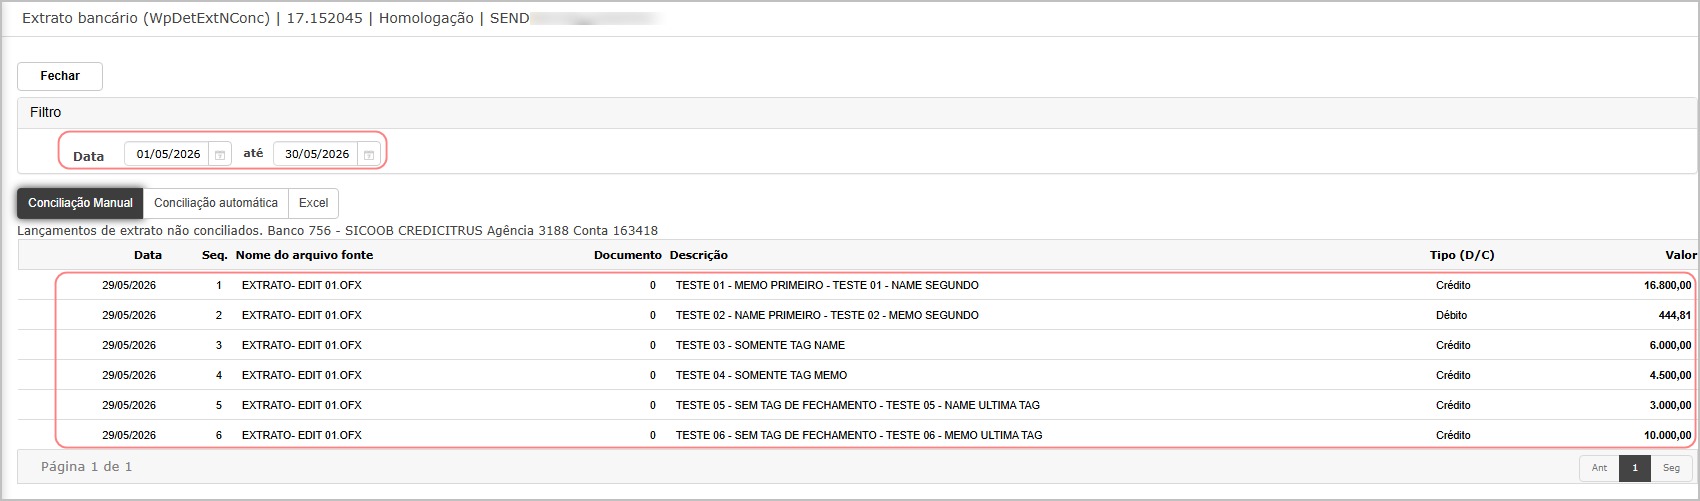Sort by the Seq. column header

coord(215,255)
